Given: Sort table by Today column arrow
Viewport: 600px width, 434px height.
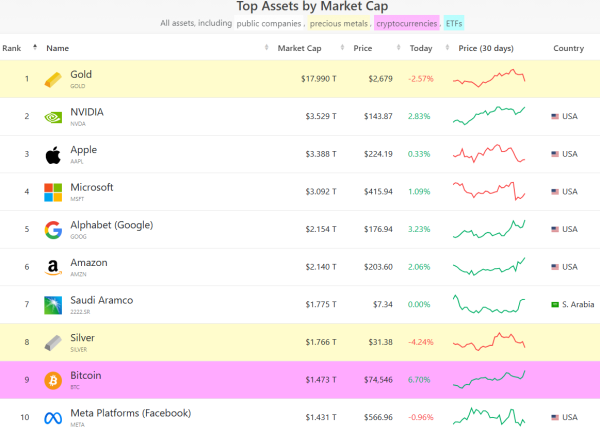Looking at the screenshot, I should (447, 47).
